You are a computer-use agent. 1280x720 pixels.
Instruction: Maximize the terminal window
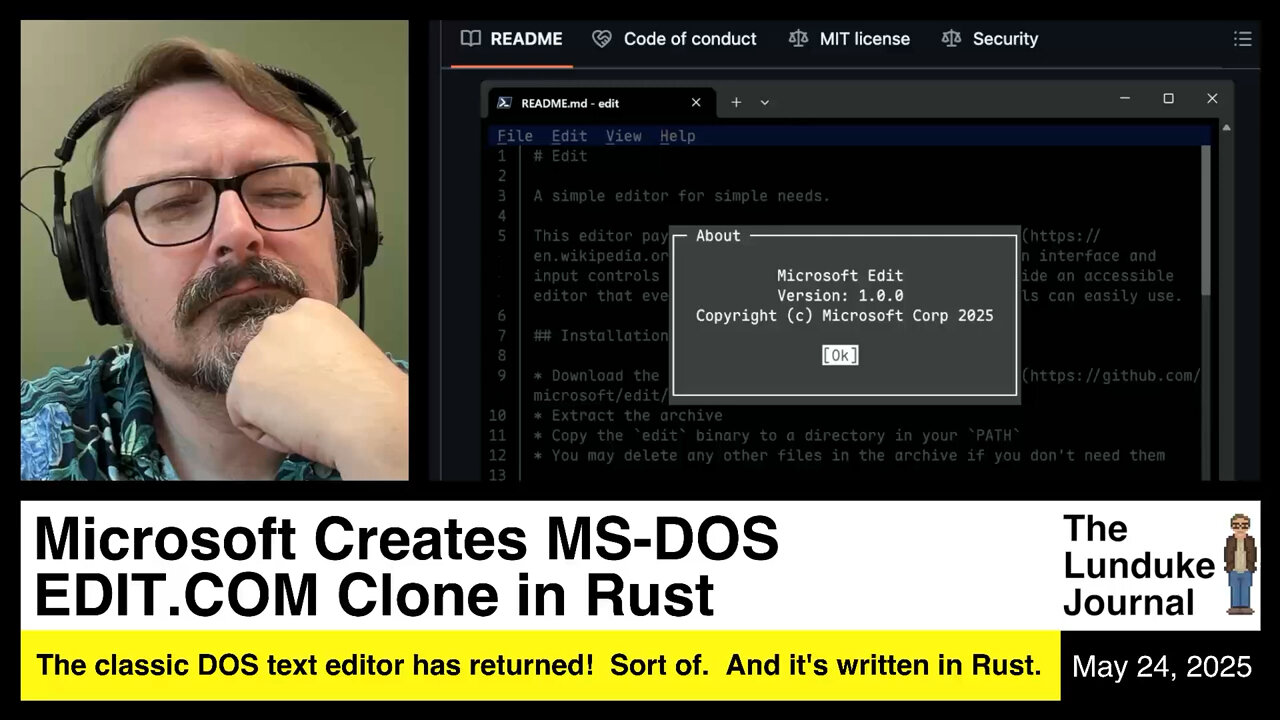(1168, 98)
